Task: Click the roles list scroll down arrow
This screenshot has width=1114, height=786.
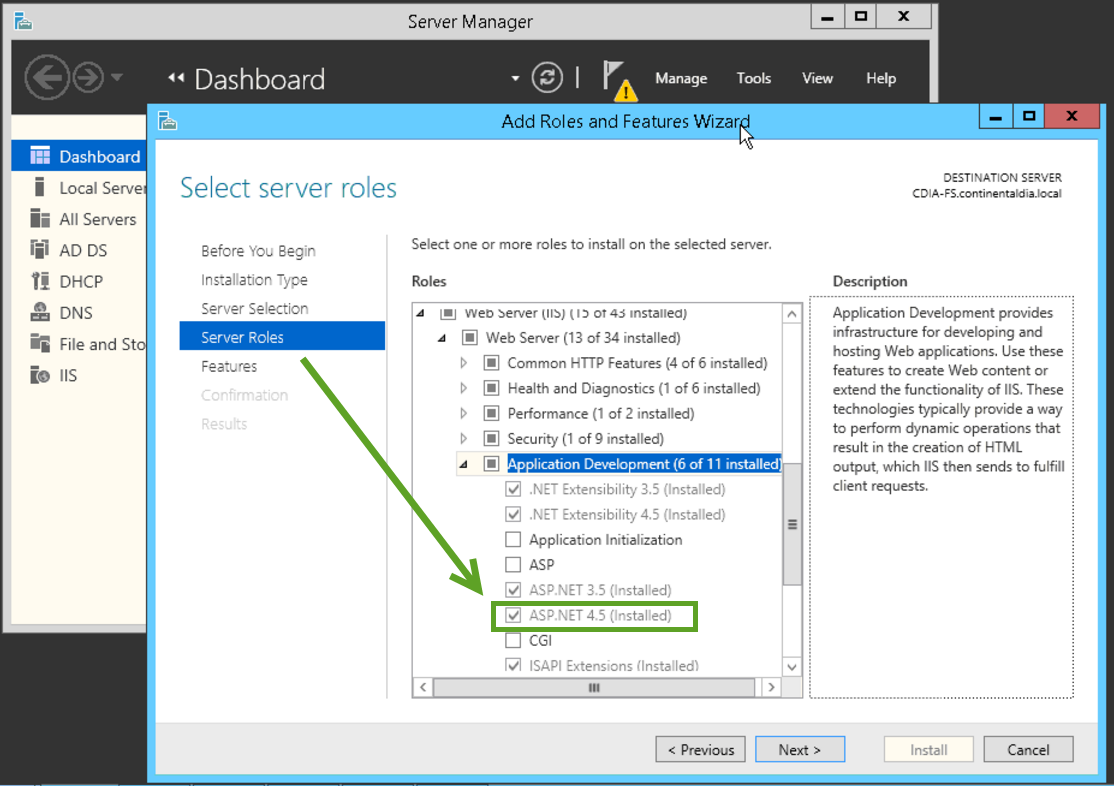Action: [792, 667]
